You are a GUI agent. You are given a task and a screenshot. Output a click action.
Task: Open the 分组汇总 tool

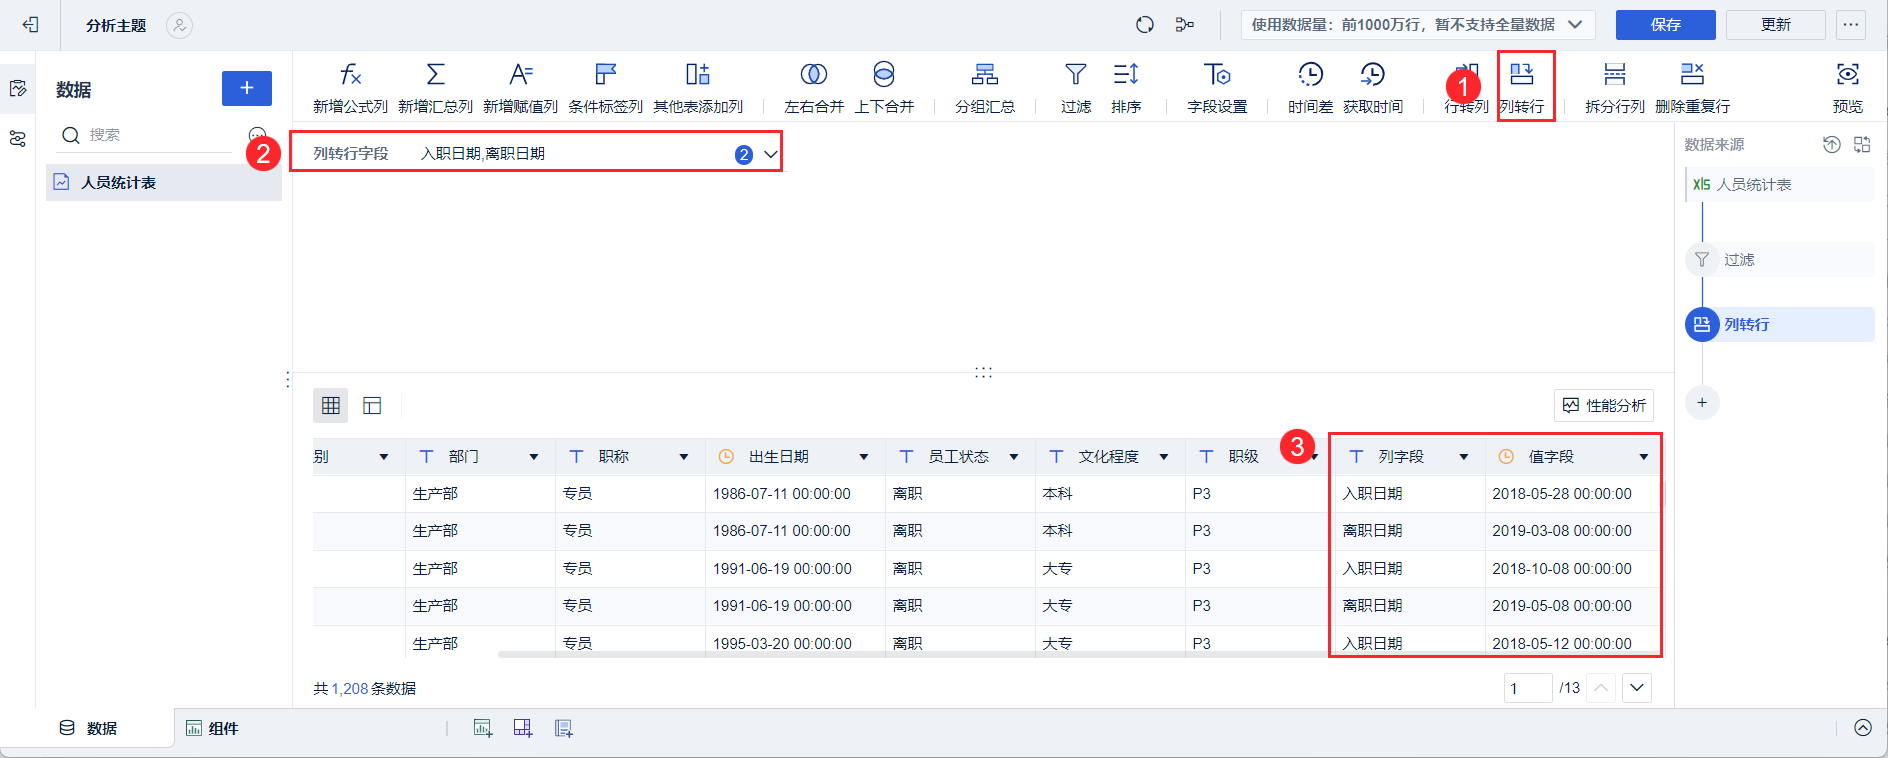[985, 88]
